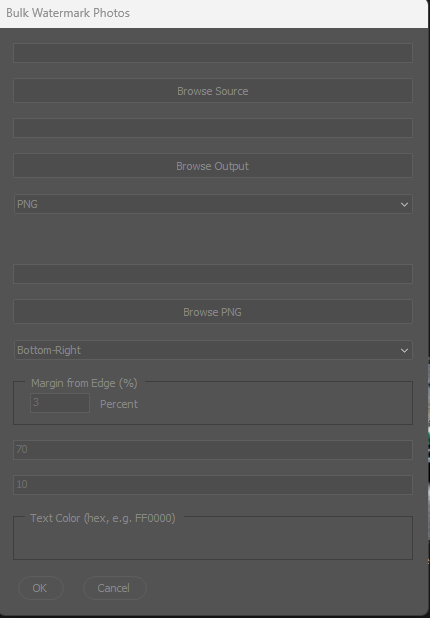Click the input field showing 70
The image size is (430, 618).
pyautogui.click(x=213, y=450)
